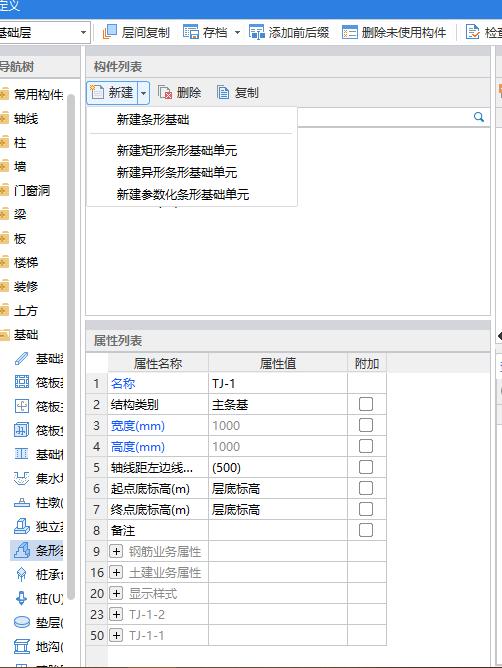Open the 新建 dropdown arrow
This screenshot has width=502, height=668.
[x=144, y=92]
